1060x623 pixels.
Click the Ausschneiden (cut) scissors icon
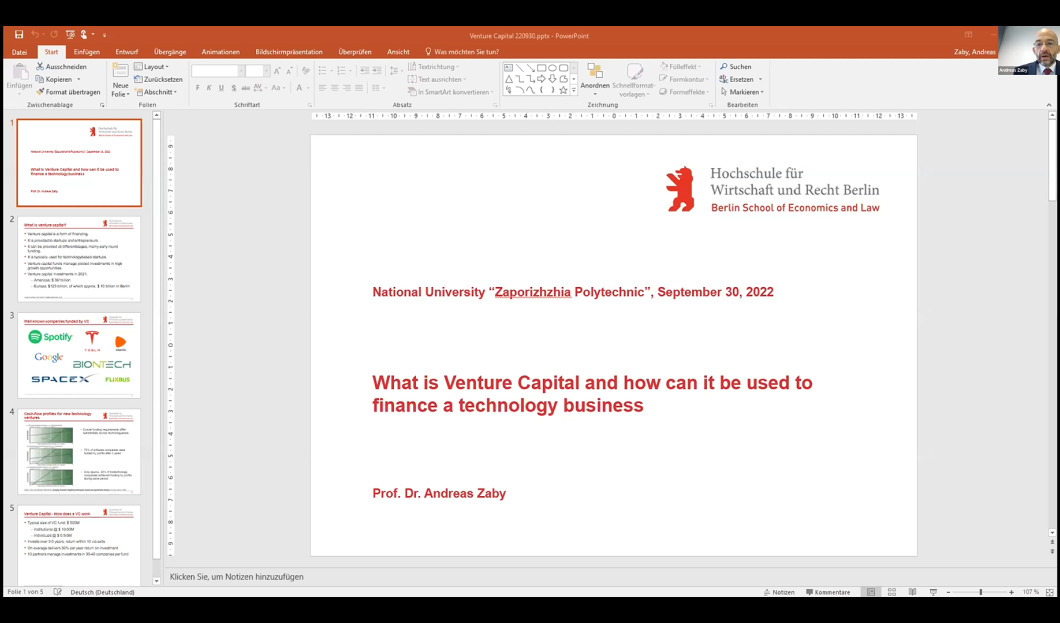click(x=40, y=67)
